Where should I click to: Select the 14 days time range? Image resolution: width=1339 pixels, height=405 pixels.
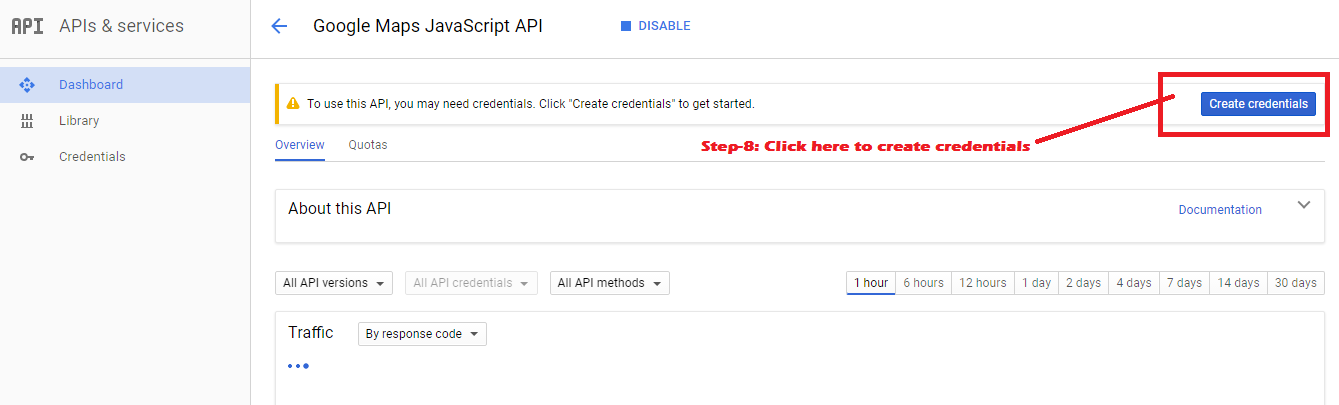(1238, 283)
